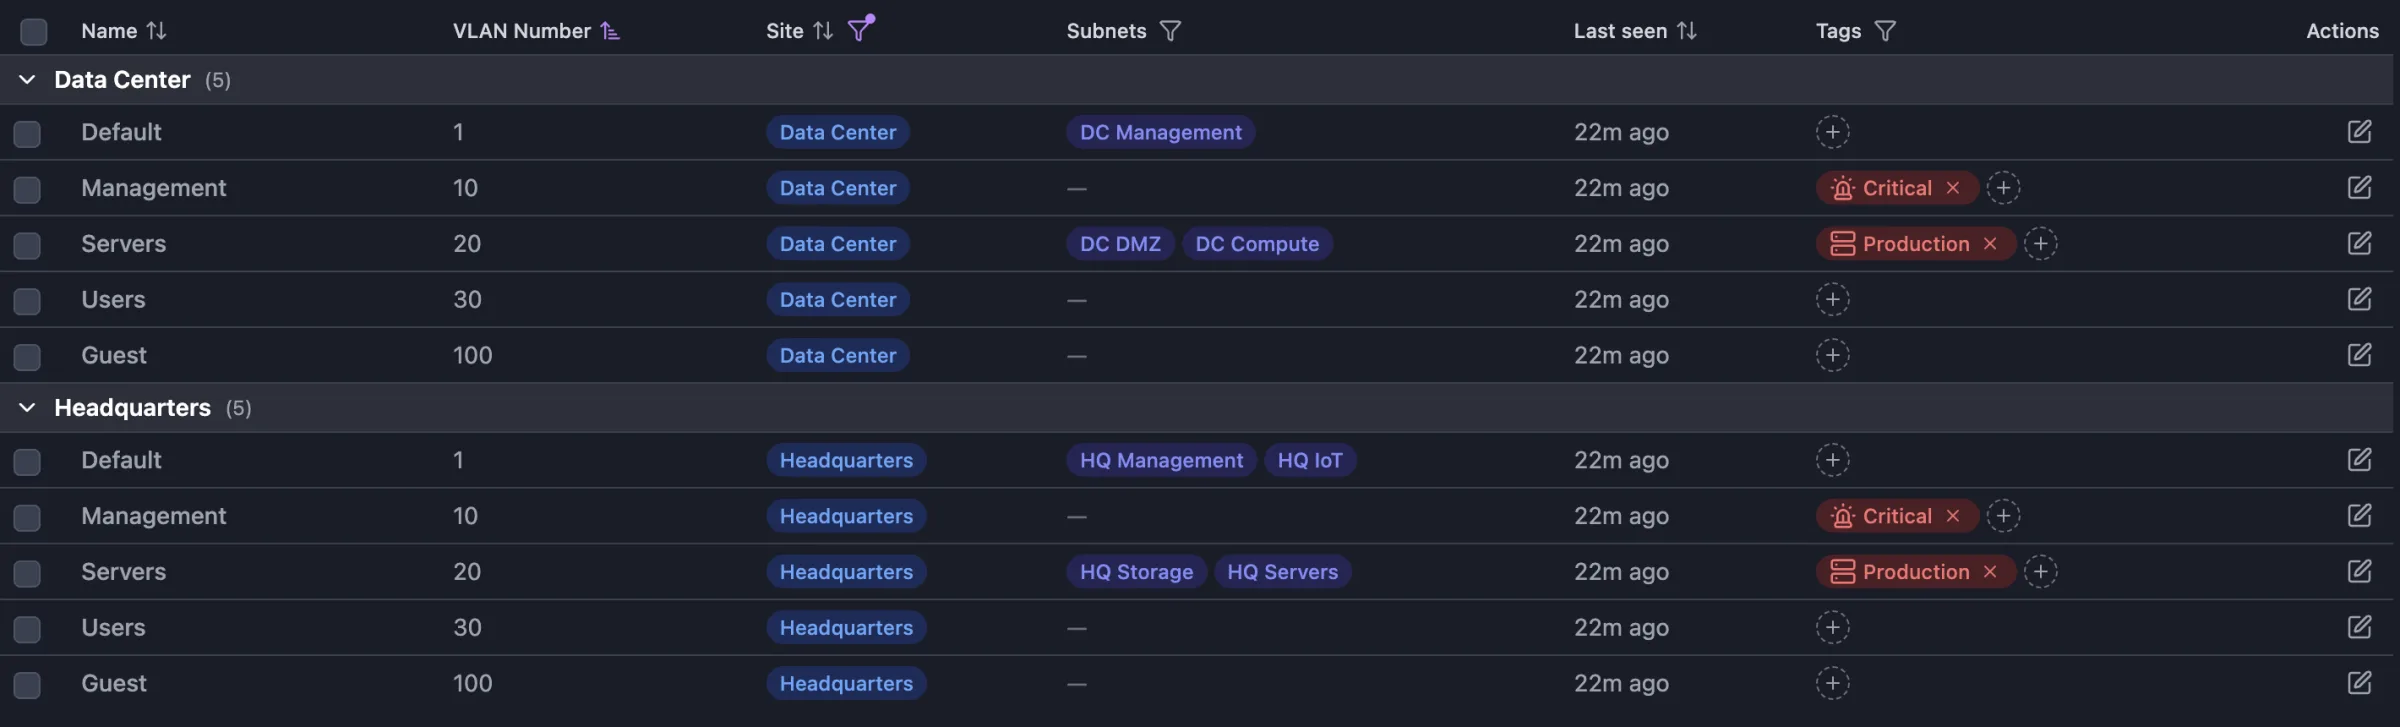Open the HQ Storage subnet chip
2400x727 pixels.
1137,572
